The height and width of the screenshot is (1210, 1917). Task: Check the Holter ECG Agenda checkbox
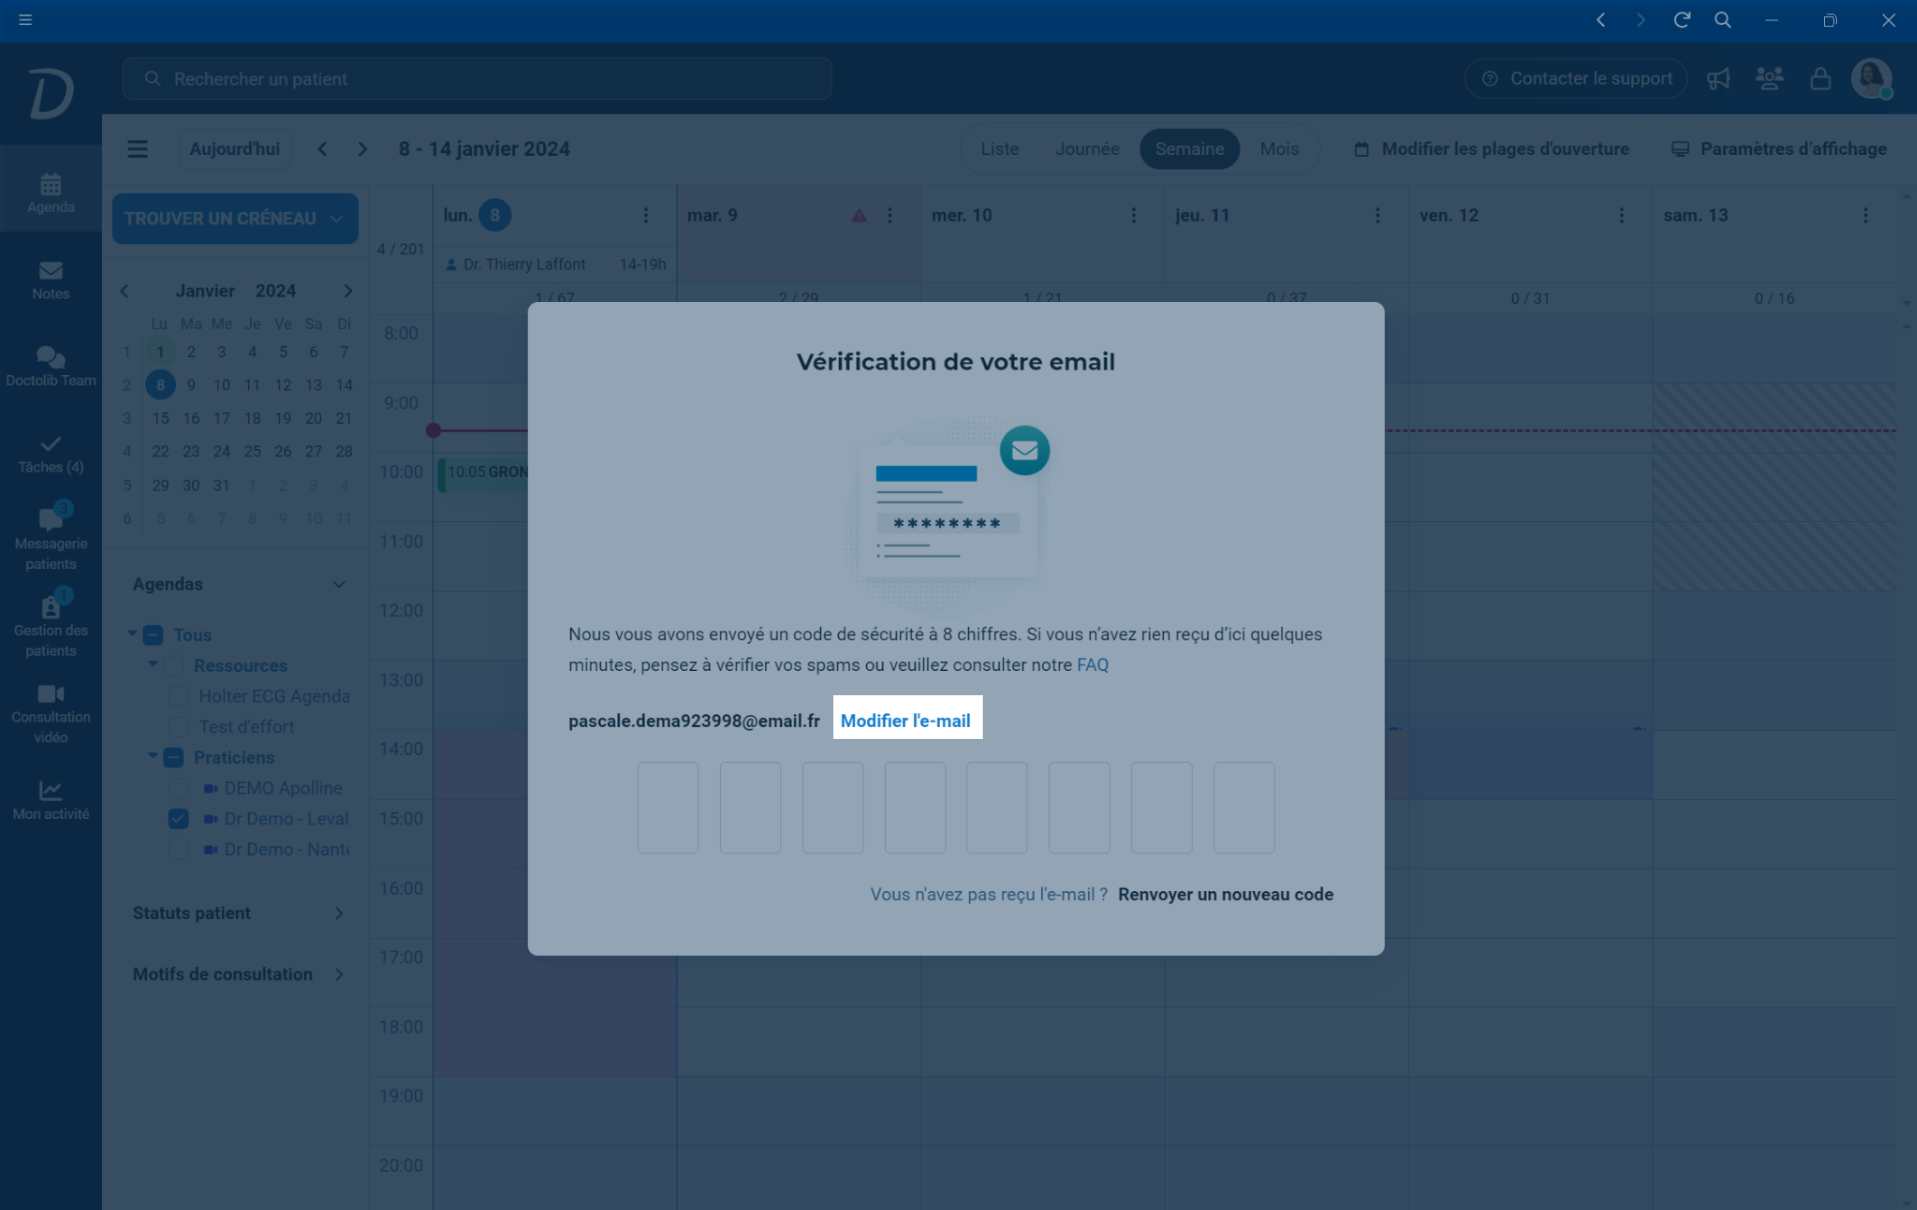(x=178, y=696)
